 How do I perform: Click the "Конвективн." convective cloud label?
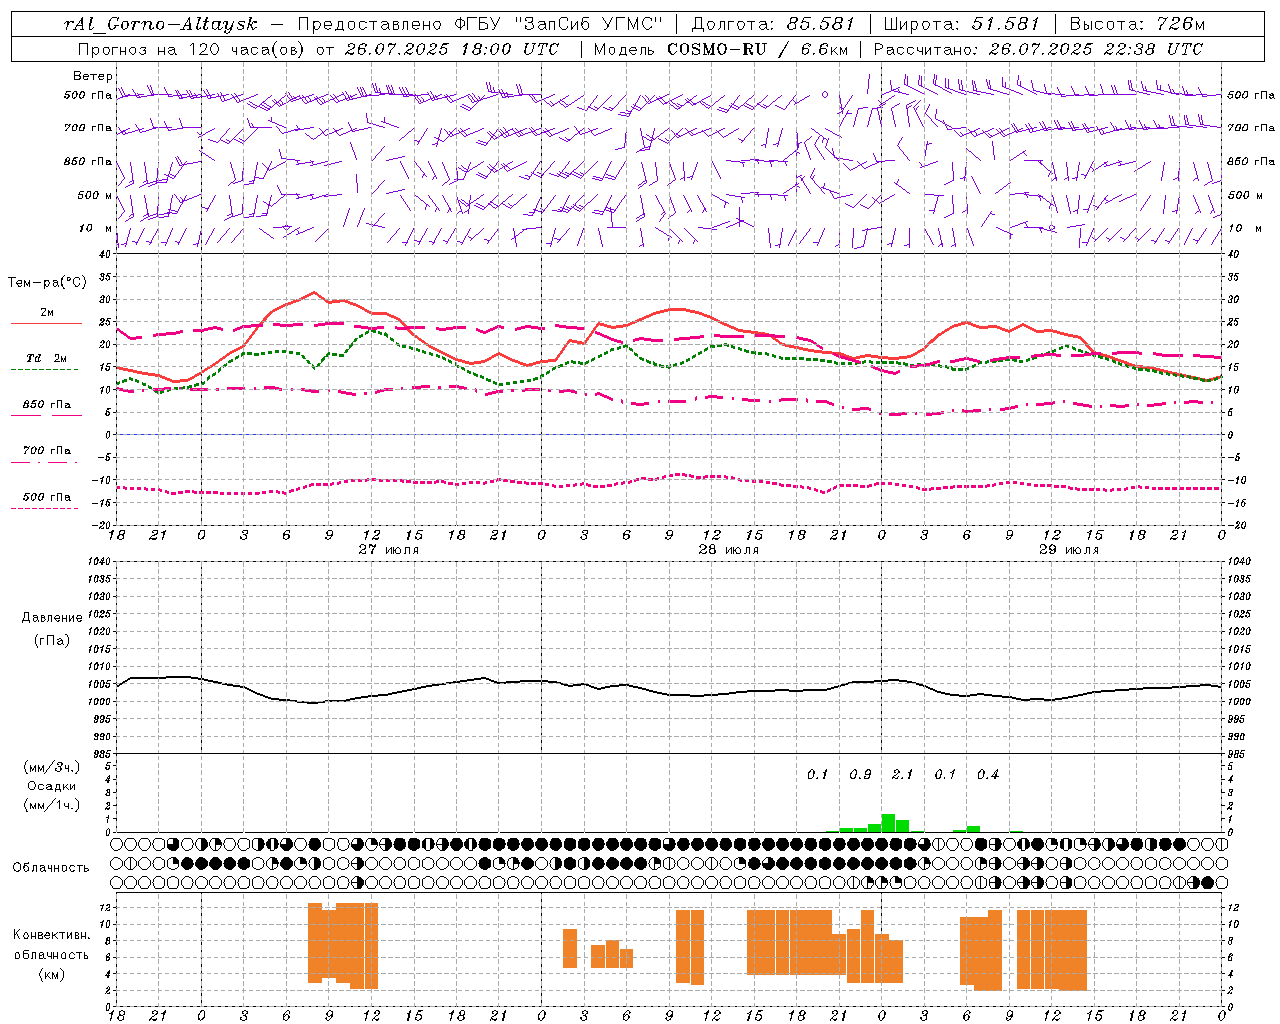tap(51, 935)
